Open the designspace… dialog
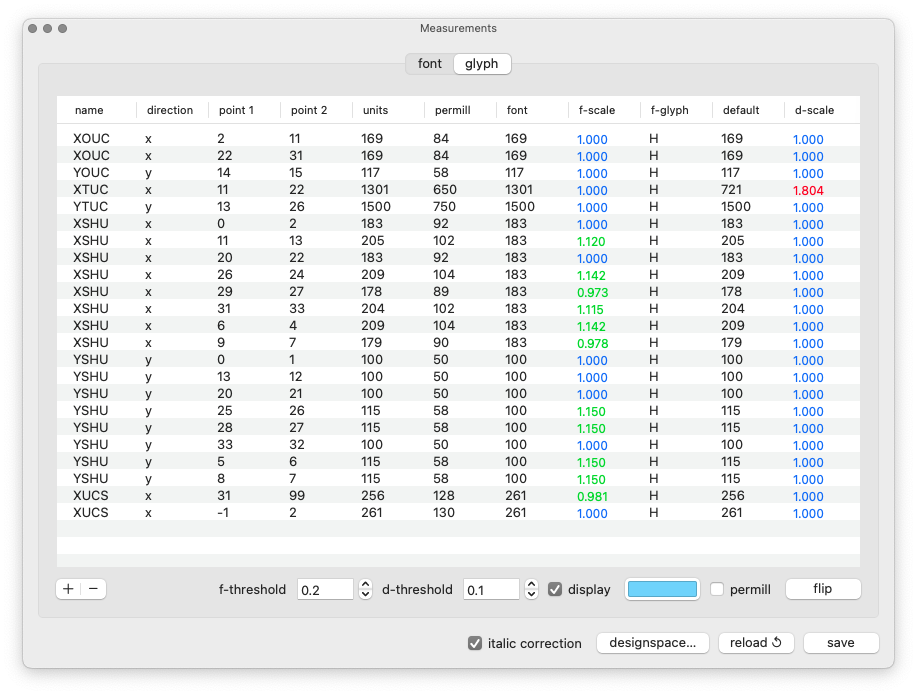The height and width of the screenshot is (695, 917). tap(653, 643)
